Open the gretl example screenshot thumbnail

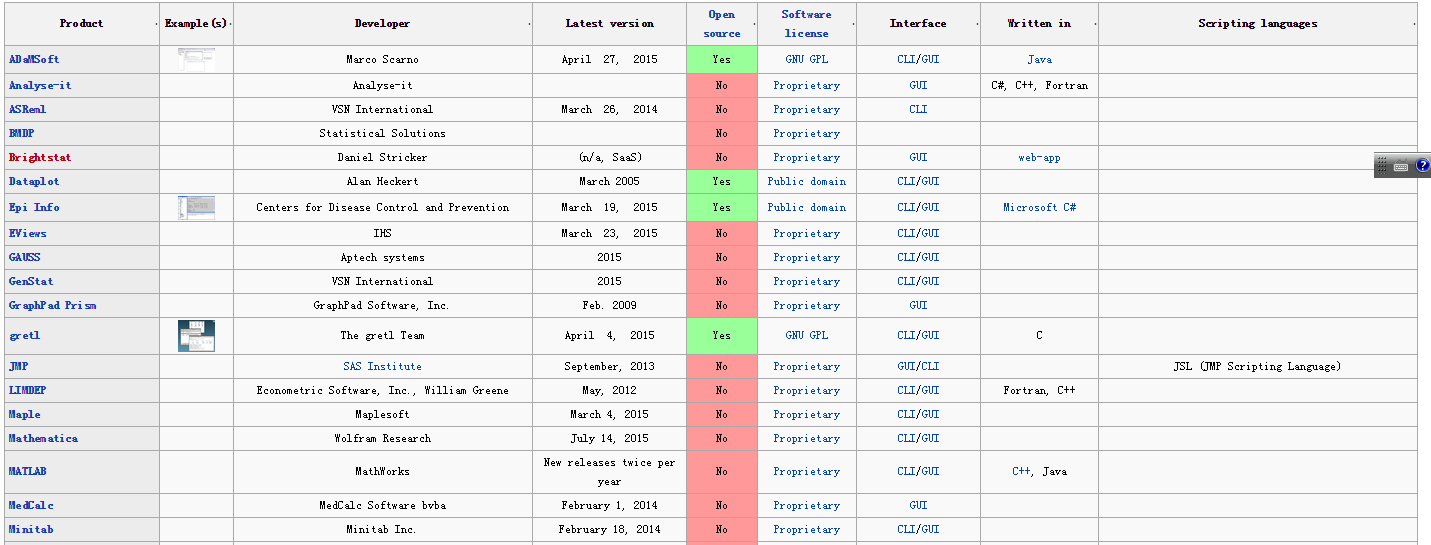196,336
